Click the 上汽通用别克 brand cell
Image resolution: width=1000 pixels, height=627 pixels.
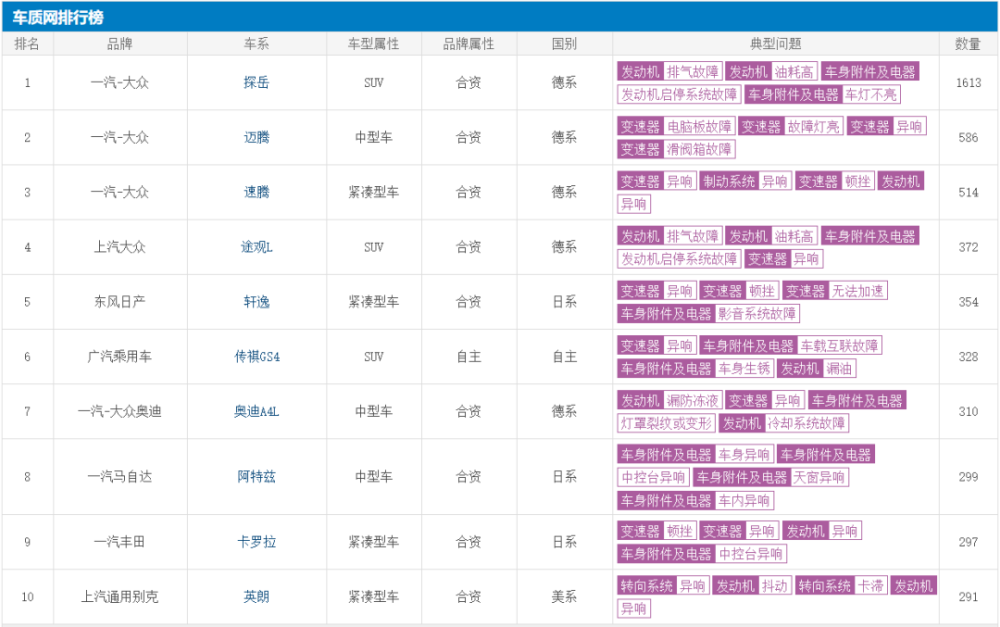120,596
